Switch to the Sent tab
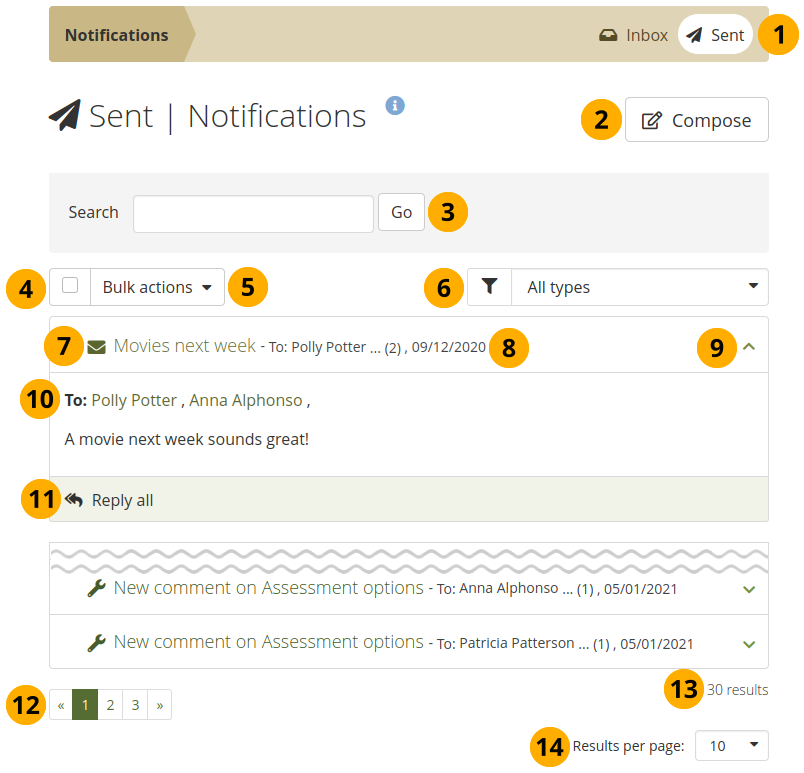The image size is (804, 773). (x=715, y=35)
